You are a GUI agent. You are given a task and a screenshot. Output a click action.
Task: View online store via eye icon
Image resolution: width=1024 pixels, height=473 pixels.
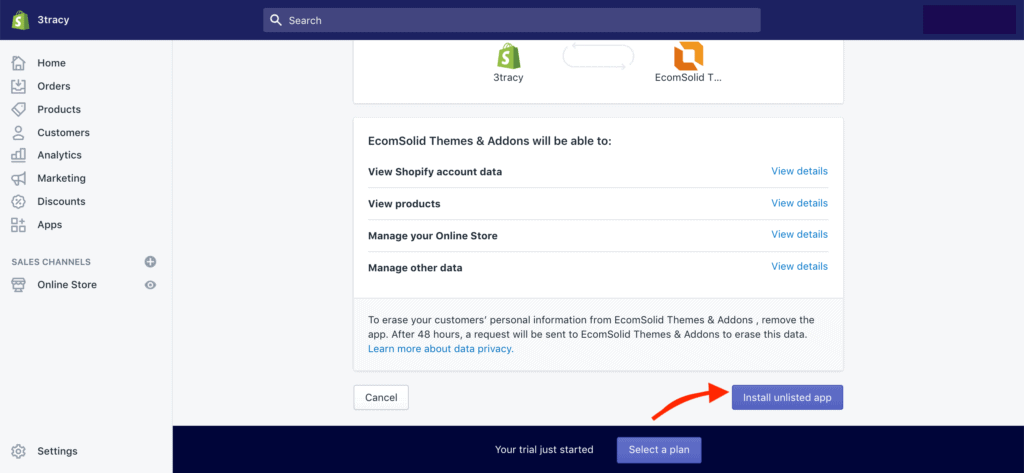150,285
